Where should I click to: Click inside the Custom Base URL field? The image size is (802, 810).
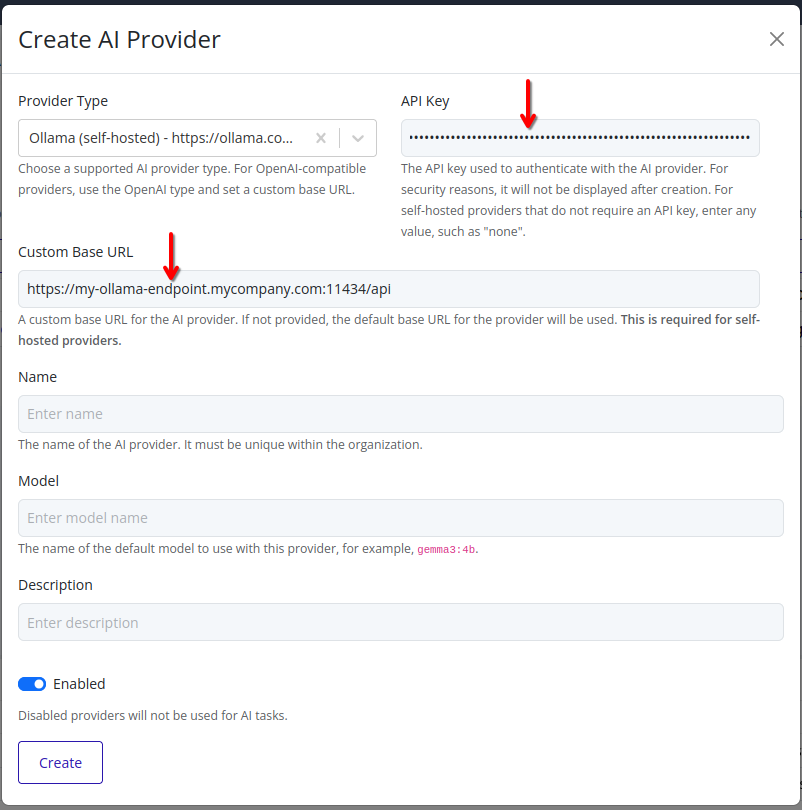400,287
